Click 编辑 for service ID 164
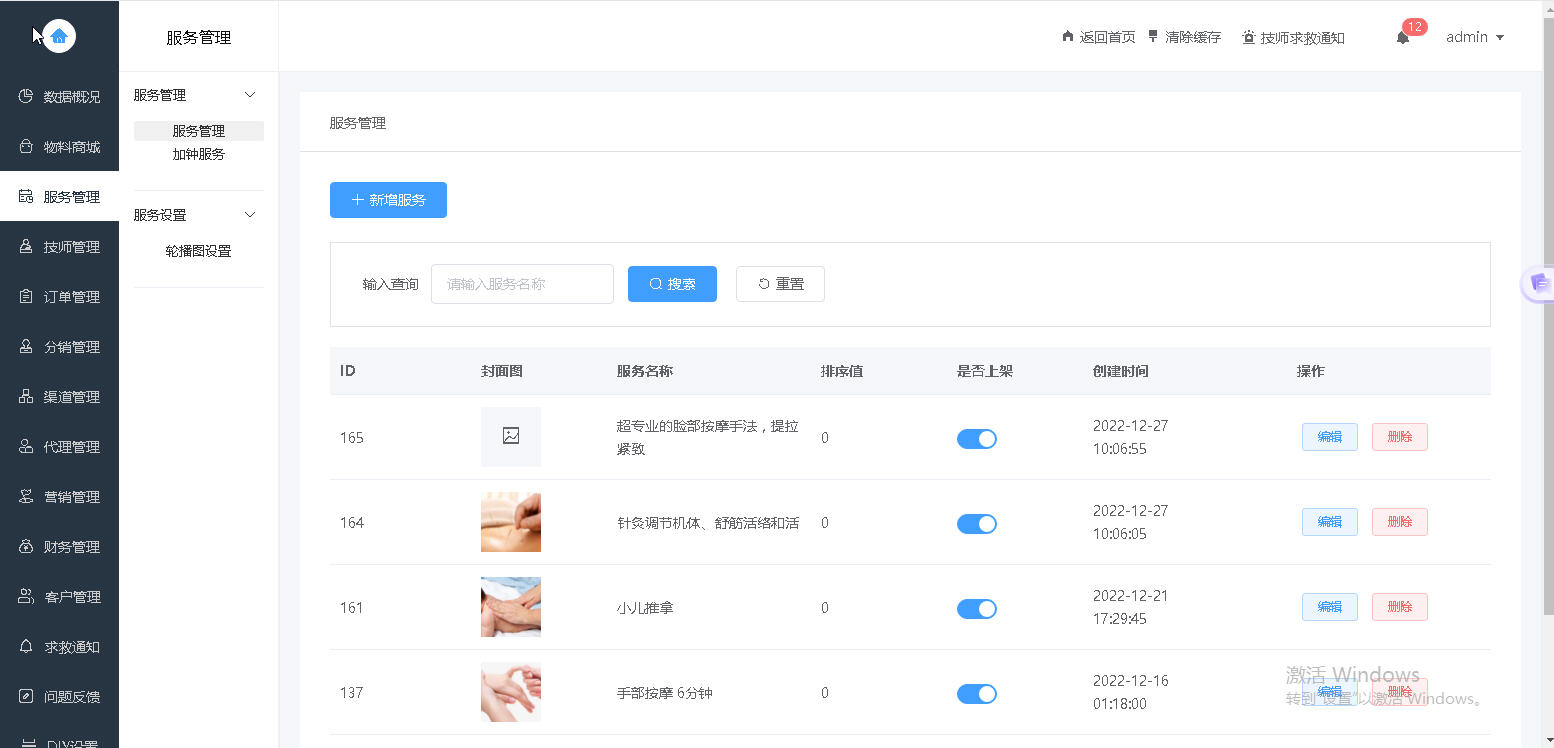 click(x=1330, y=522)
